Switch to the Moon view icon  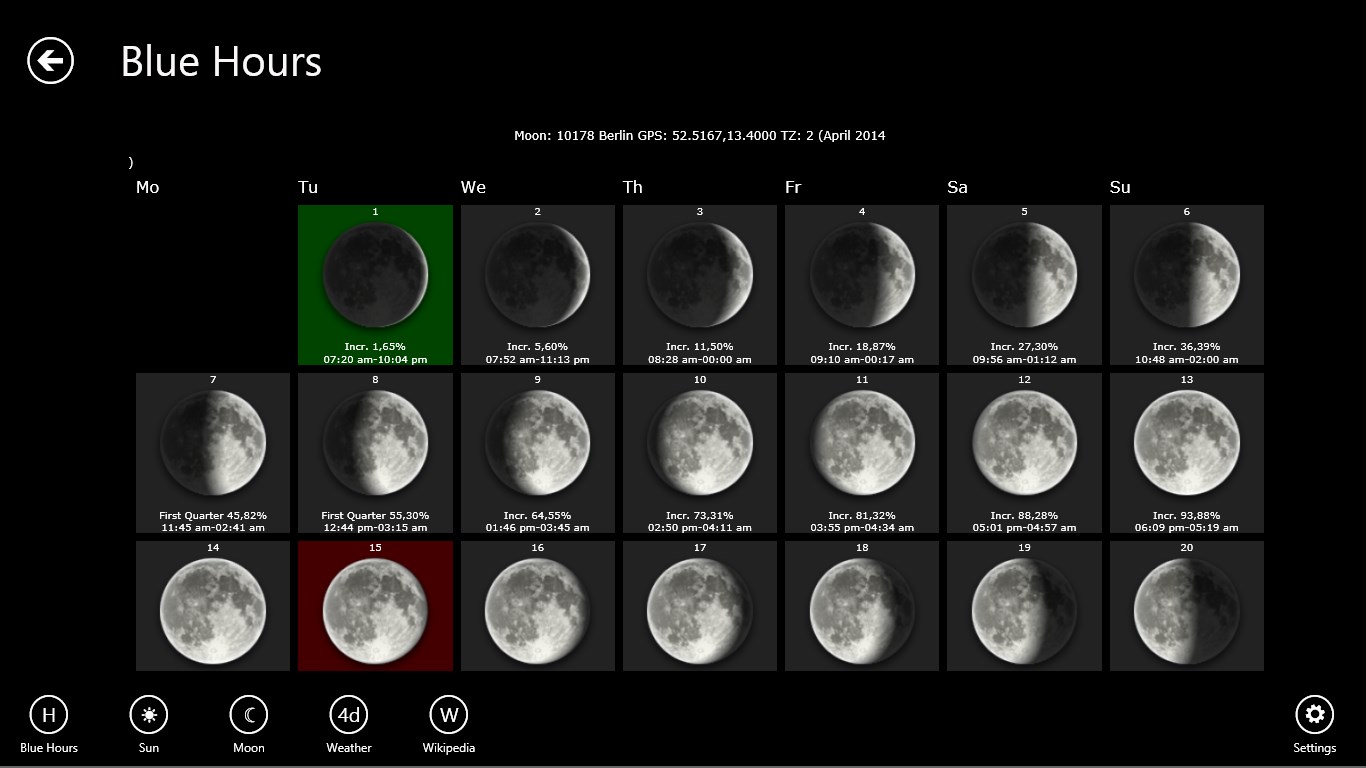coord(249,715)
